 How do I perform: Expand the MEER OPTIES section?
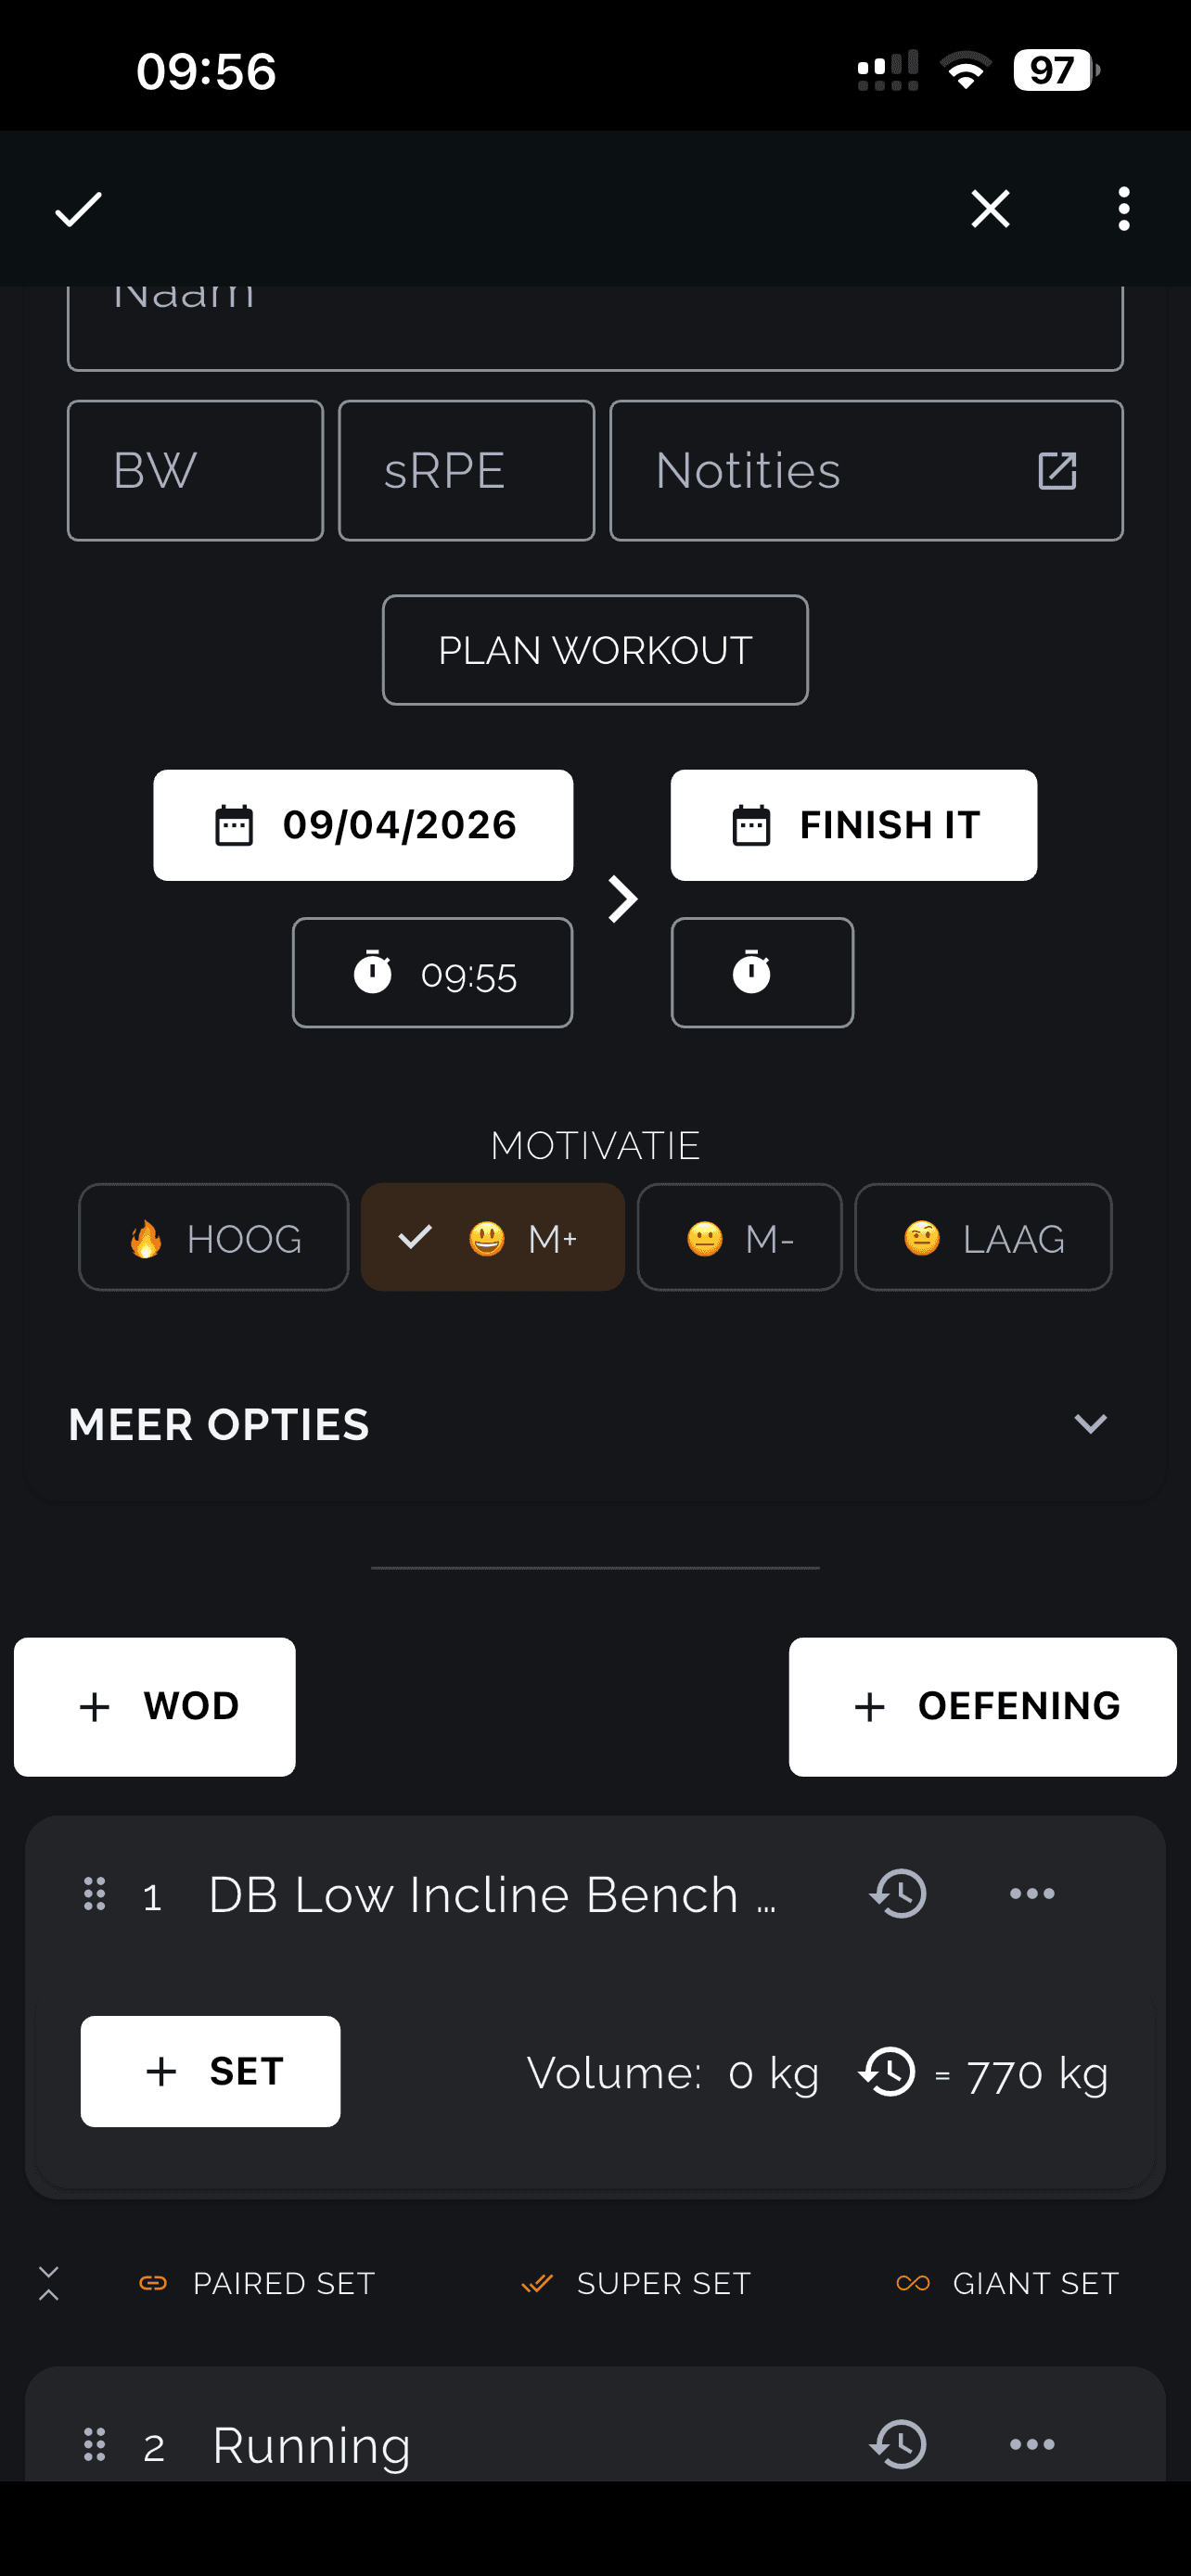[x=1089, y=1424]
